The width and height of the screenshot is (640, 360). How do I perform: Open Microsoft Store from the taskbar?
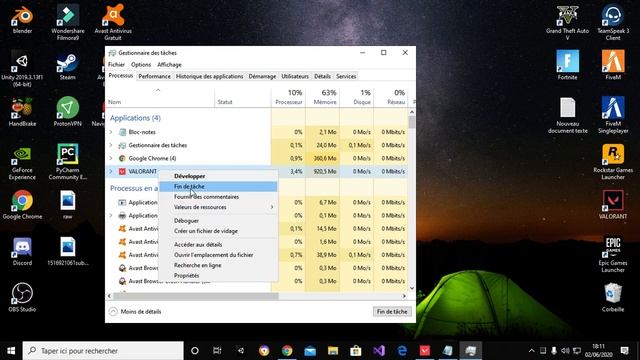coord(356,351)
